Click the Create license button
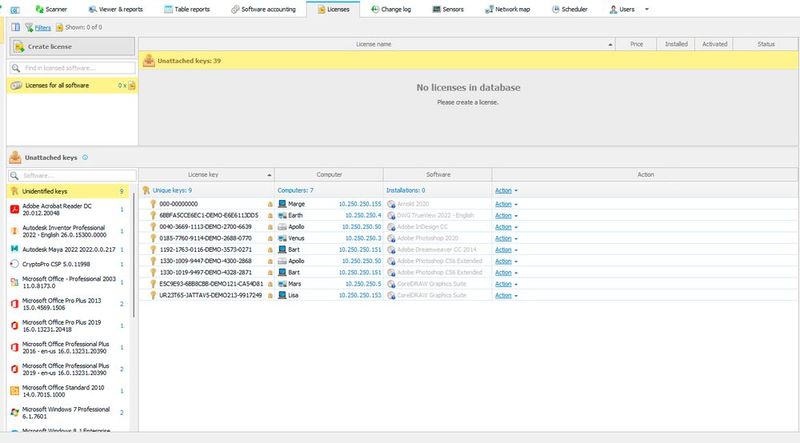The width and height of the screenshot is (800, 443). pos(68,47)
